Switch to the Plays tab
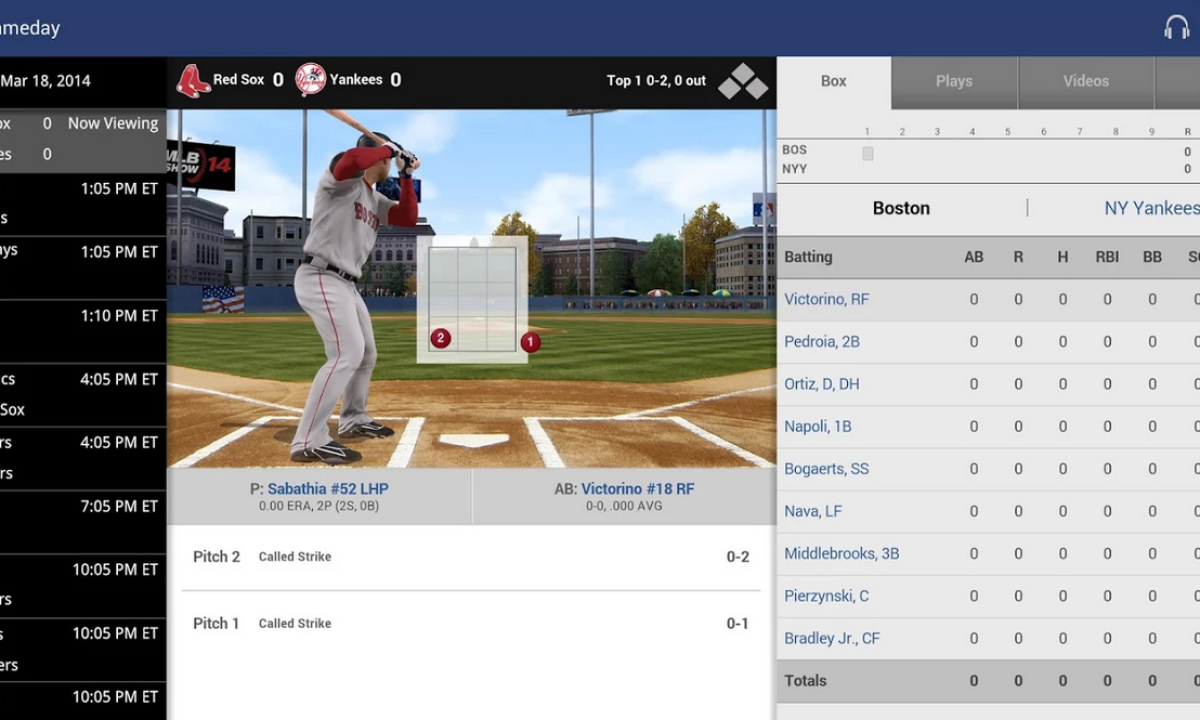Image resolution: width=1200 pixels, height=720 pixels. click(953, 82)
